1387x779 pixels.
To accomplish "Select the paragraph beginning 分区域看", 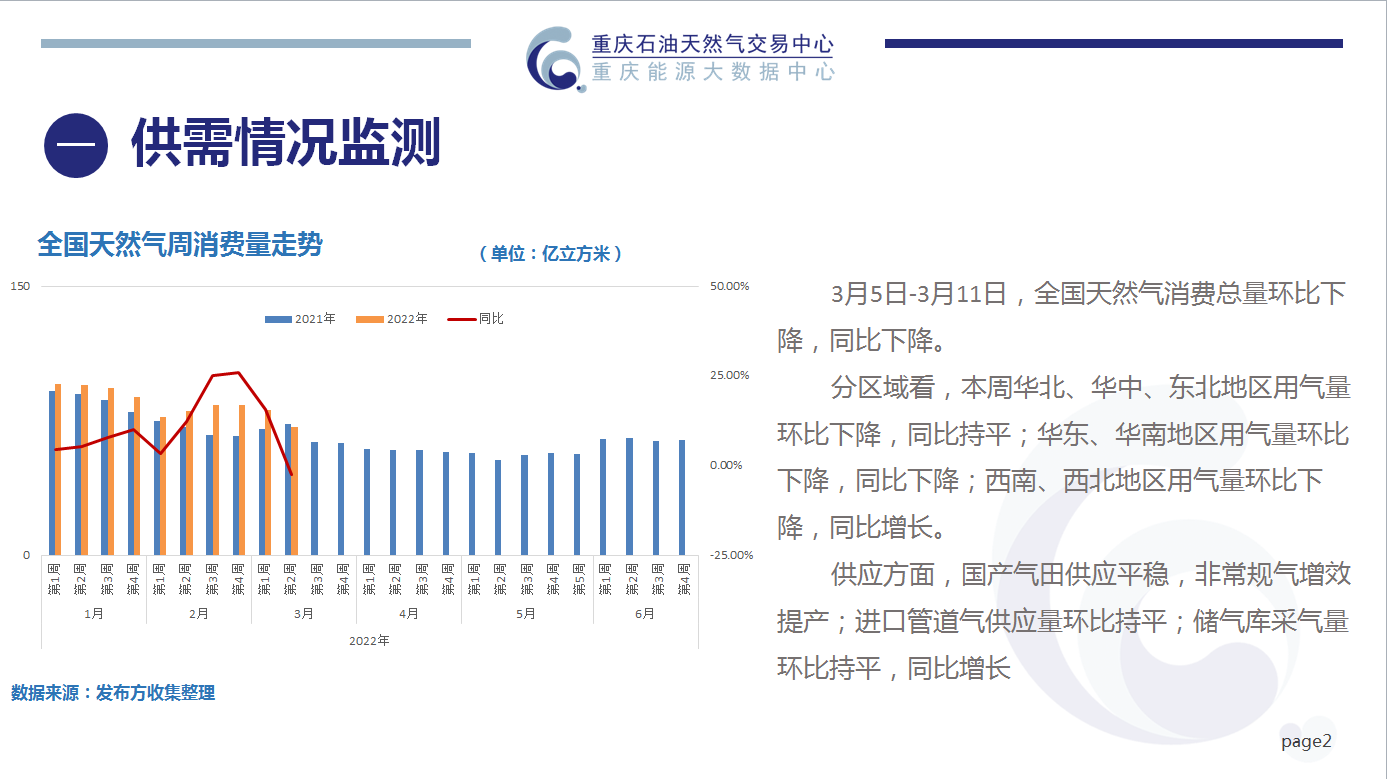I will coord(1064,457).
